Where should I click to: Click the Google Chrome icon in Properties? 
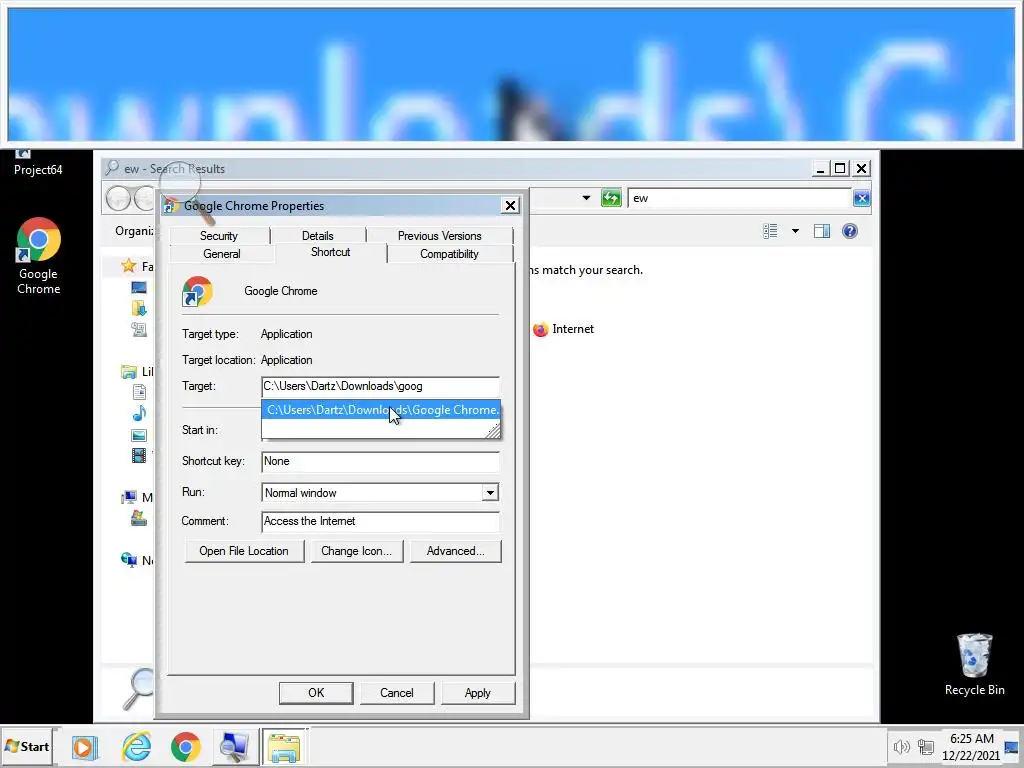point(197,291)
